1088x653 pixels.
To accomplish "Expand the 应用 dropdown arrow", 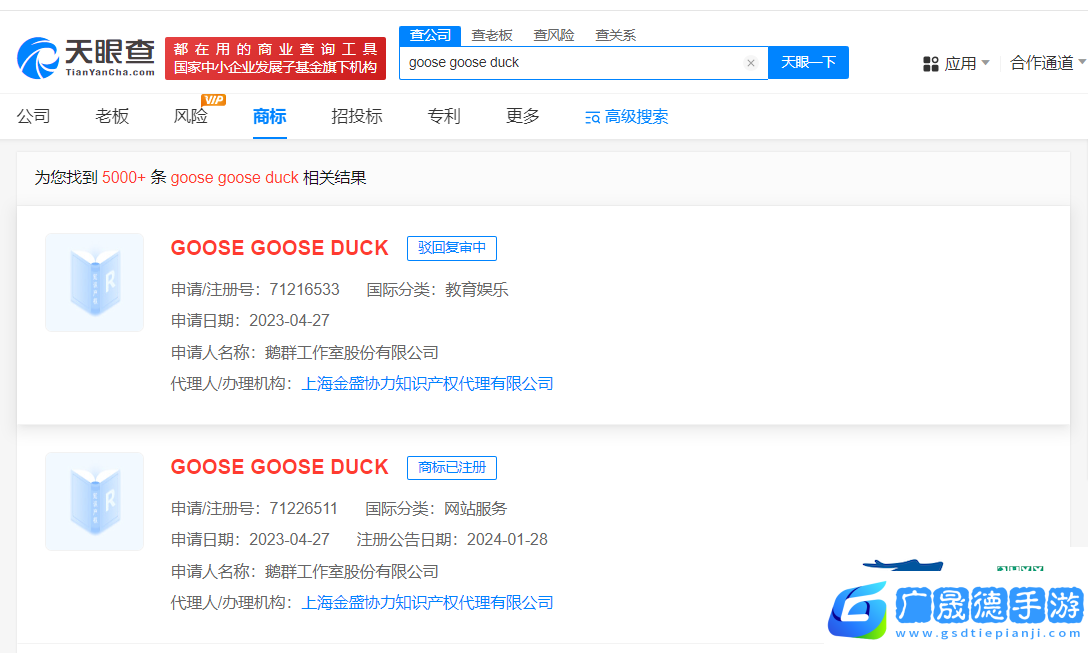I will point(985,63).
